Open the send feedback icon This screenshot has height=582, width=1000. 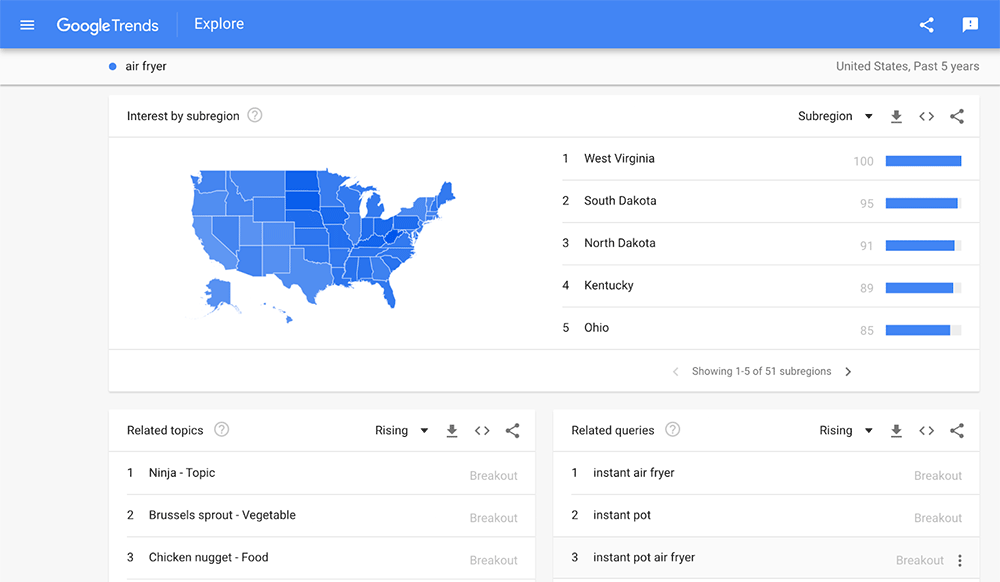coord(970,25)
